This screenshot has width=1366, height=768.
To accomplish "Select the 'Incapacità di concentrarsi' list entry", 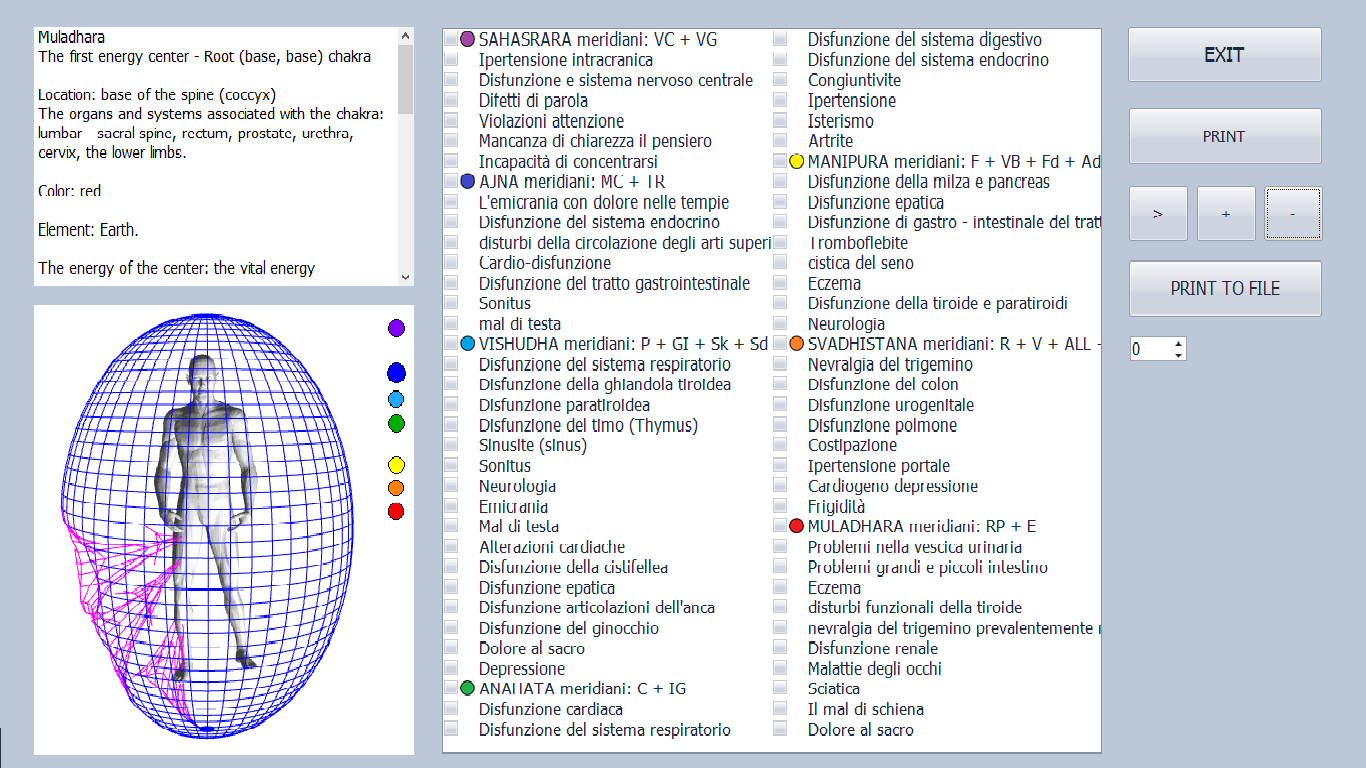I will [568, 161].
